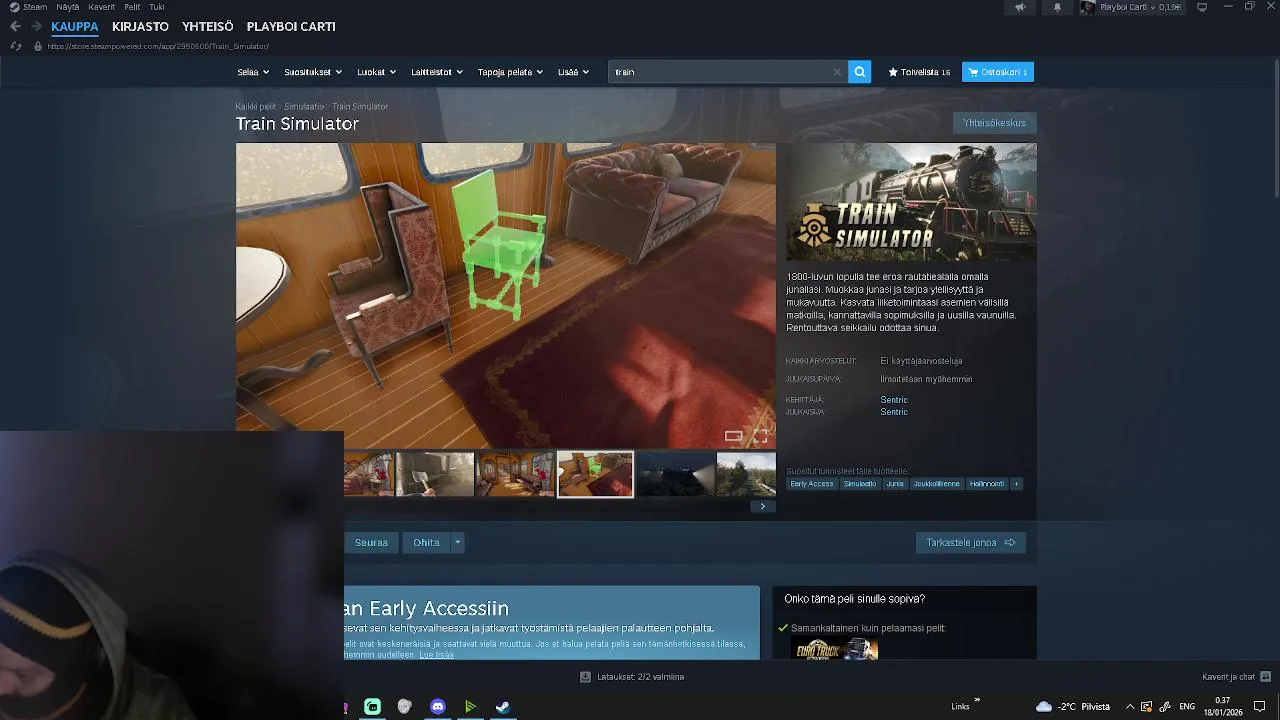This screenshot has height=720, width=1280.
Task: Expand the Lisää dropdown
Action: [573, 72]
